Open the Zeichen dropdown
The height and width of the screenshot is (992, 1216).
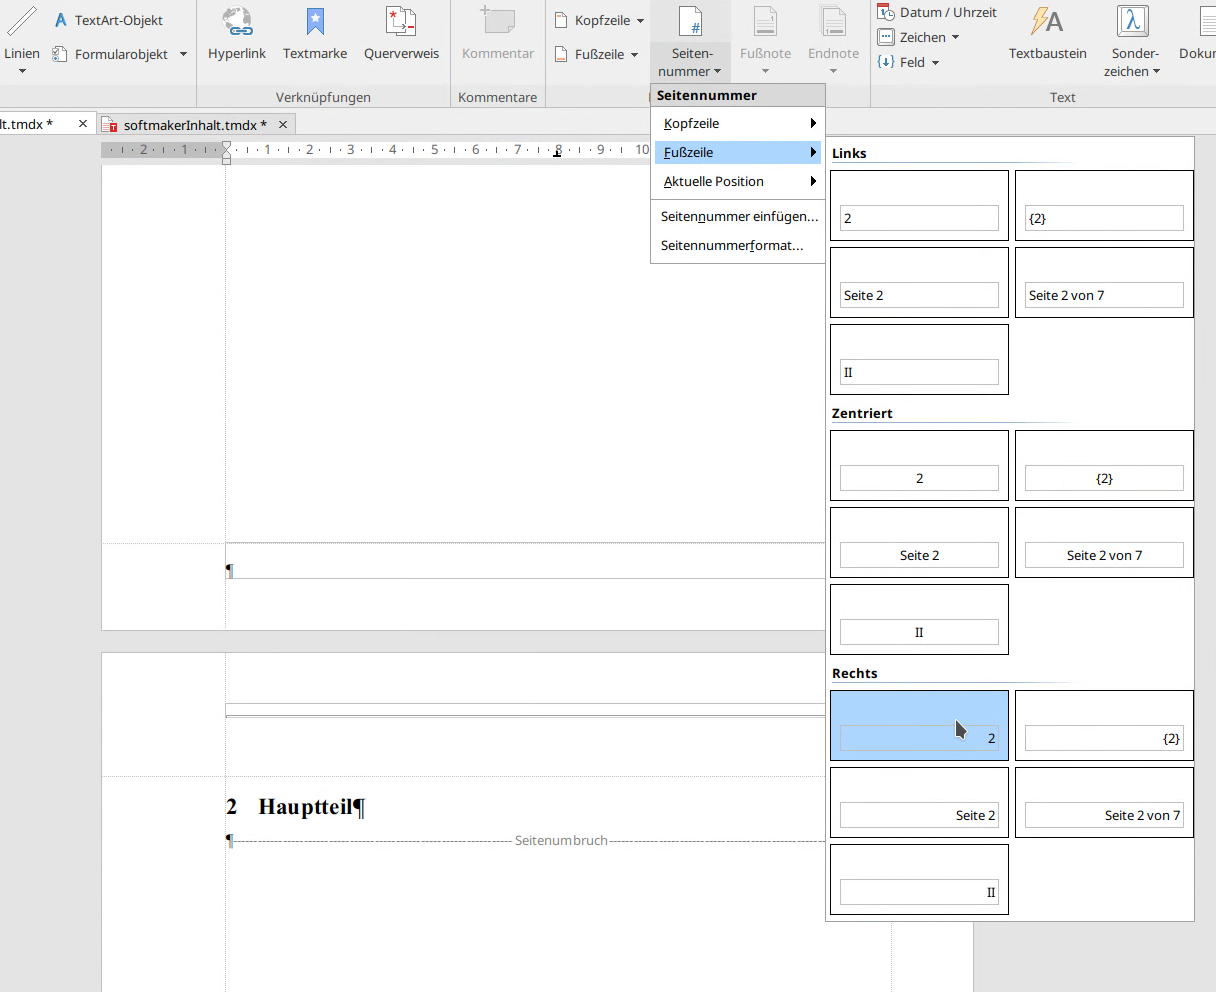[x=955, y=38]
